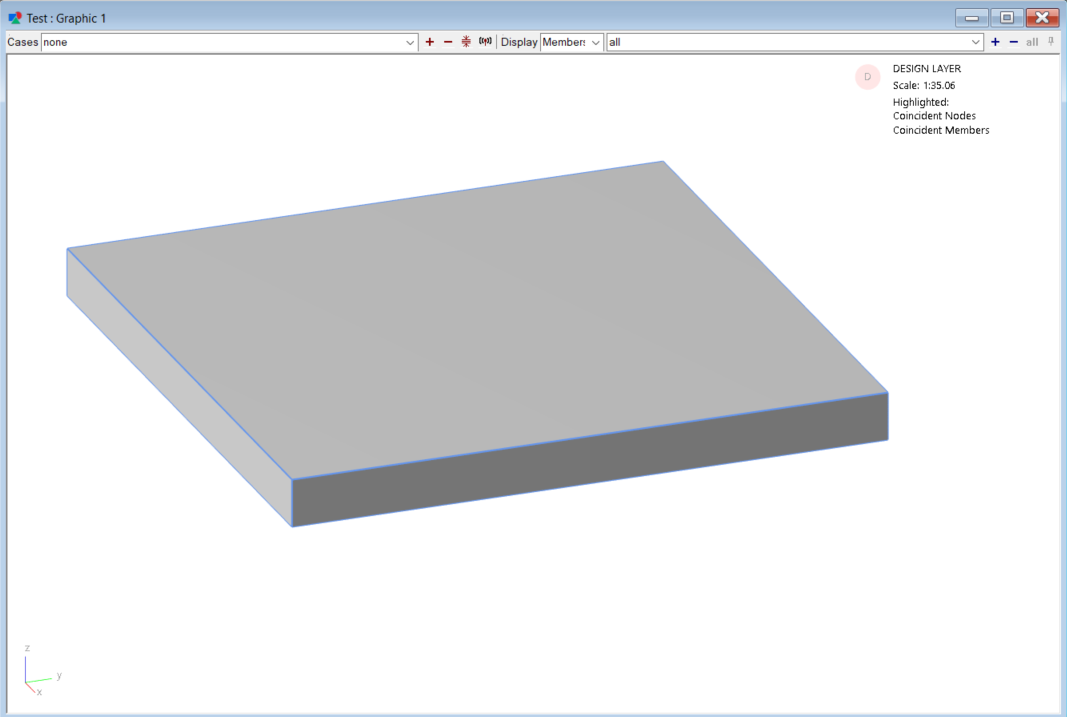Screen dimensions: 1067x717
Task: Click the red minus icon next to Cases
Action: 448,42
